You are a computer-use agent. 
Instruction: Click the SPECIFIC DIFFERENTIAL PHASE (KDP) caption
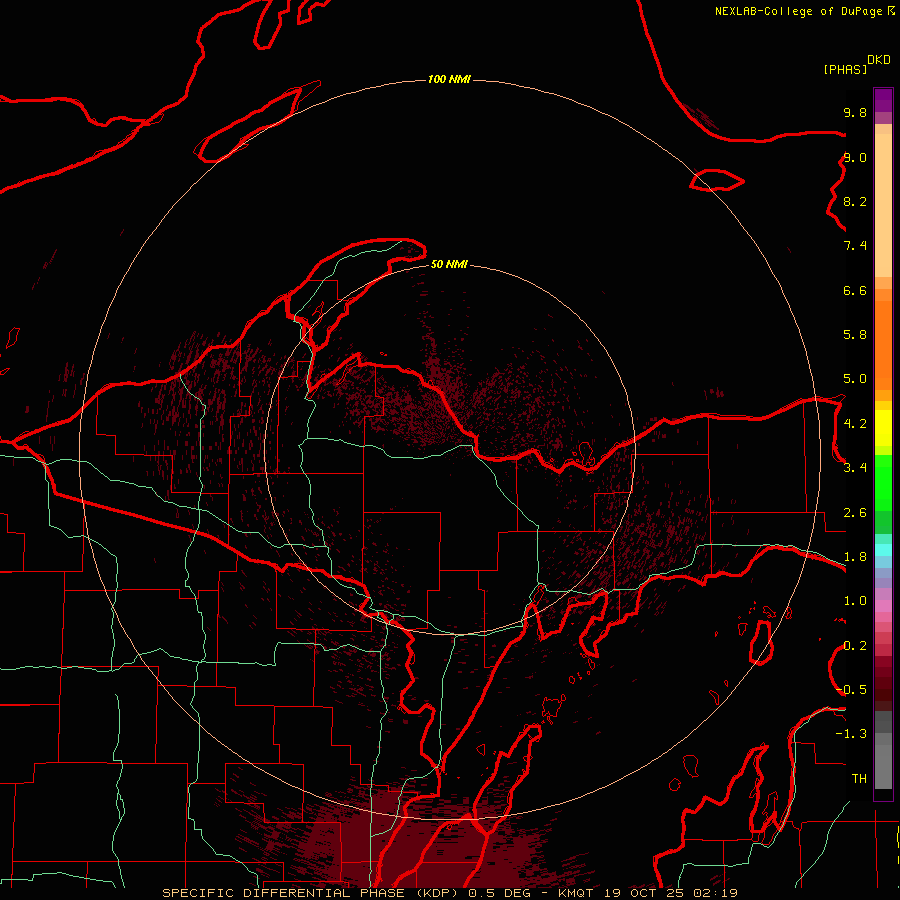click(x=312, y=893)
